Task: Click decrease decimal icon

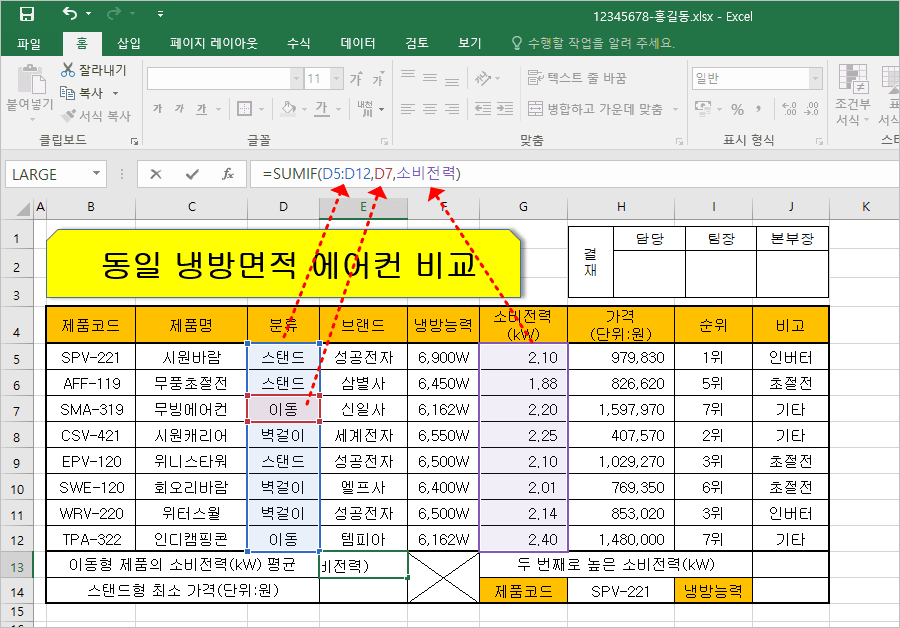Action: coord(812,108)
